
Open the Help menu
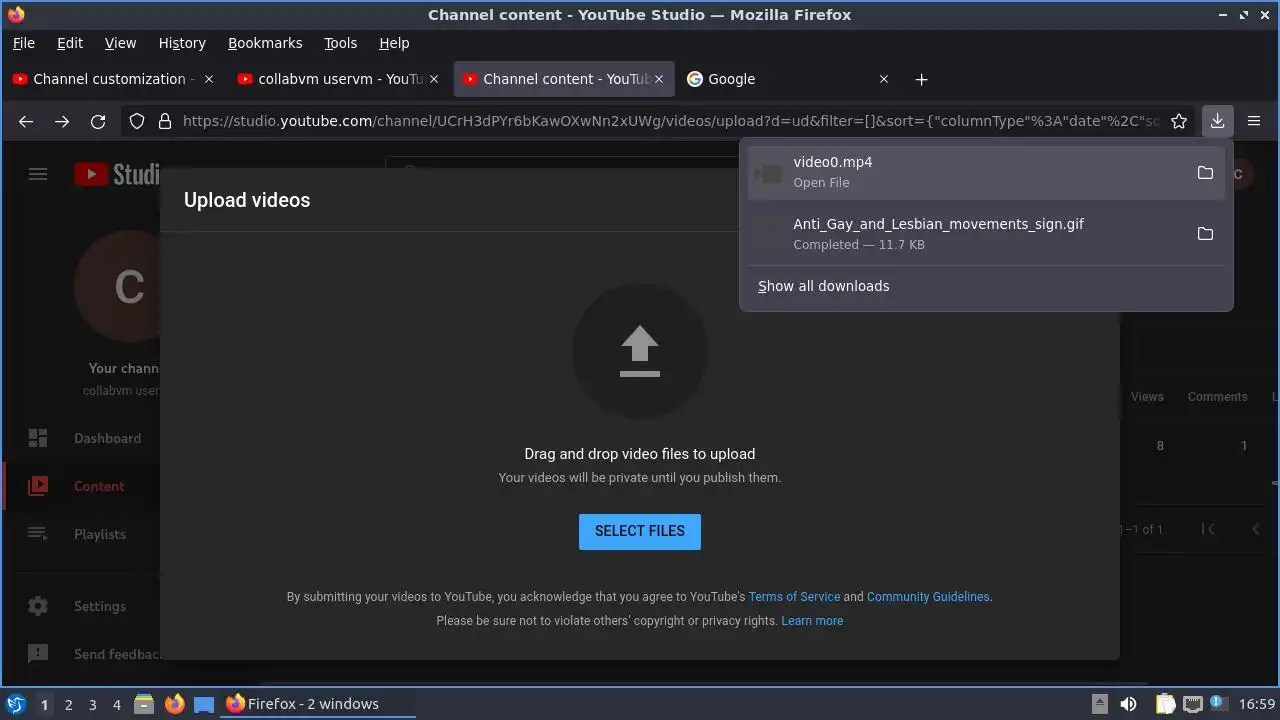(394, 43)
